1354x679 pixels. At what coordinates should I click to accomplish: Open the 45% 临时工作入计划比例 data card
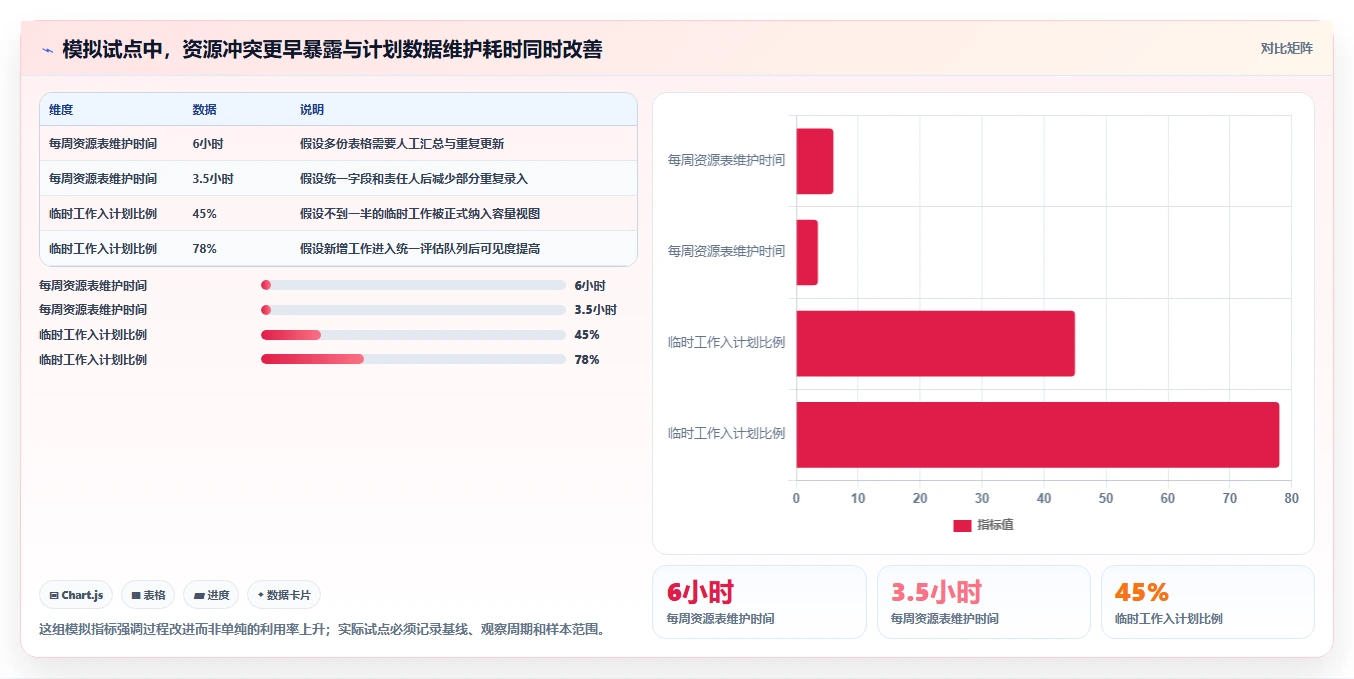point(1208,602)
